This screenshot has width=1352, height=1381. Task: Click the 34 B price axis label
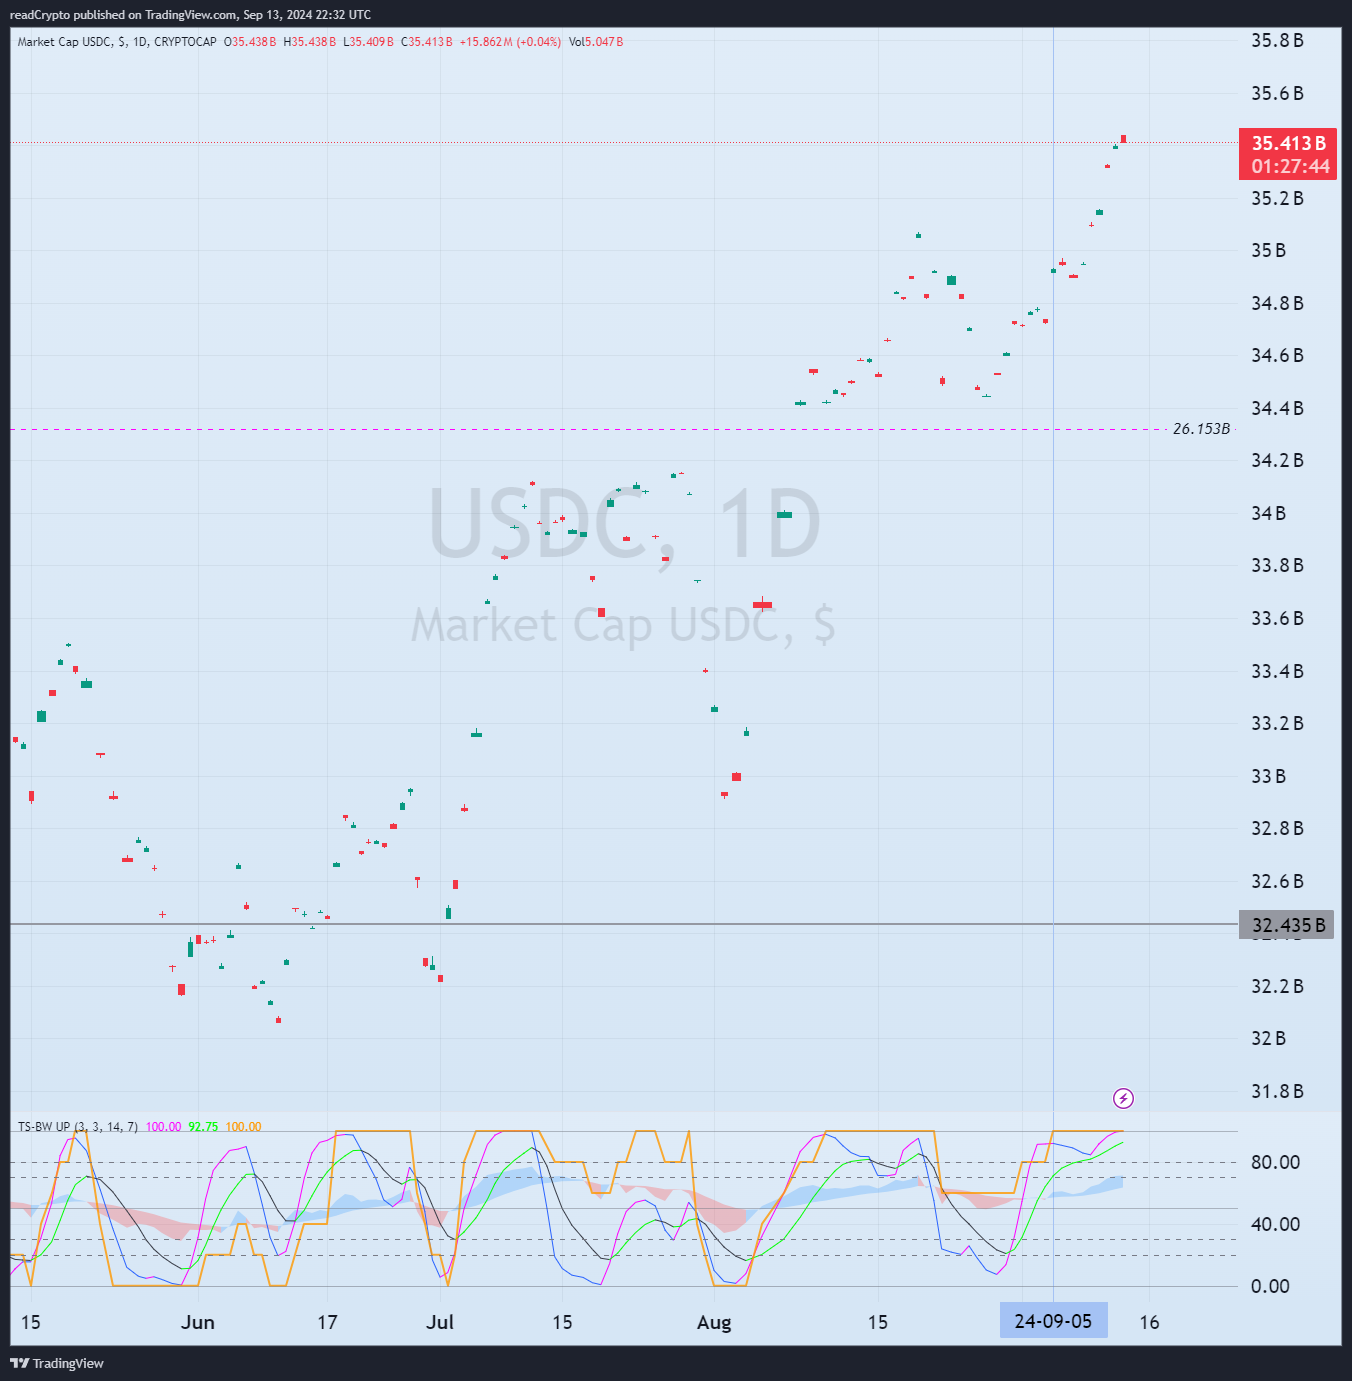click(x=1268, y=513)
